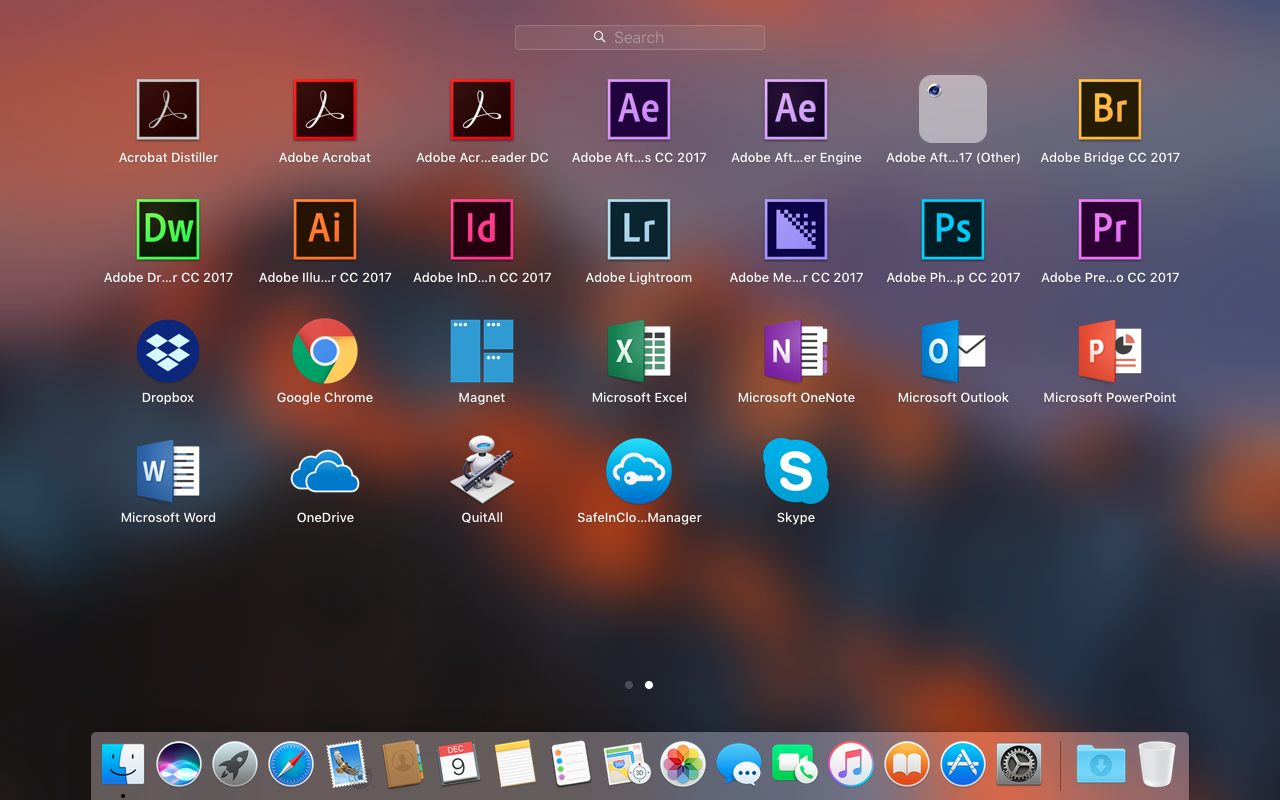Open the Trash in the Dock
This screenshot has width=1280, height=800.
(1157, 765)
